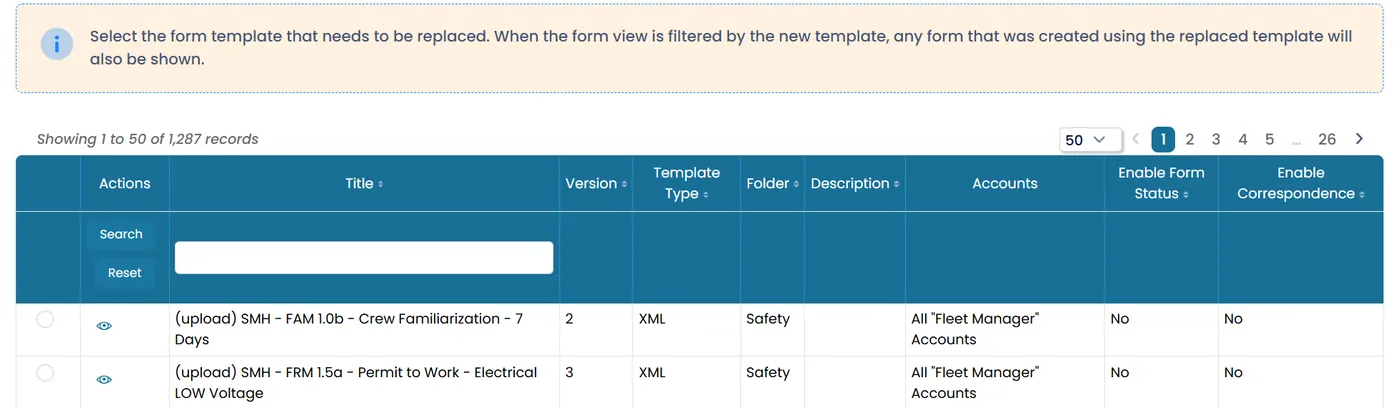The height and width of the screenshot is (408, 1400).
Task: Click the Search button
Action: tap(121, 234)
